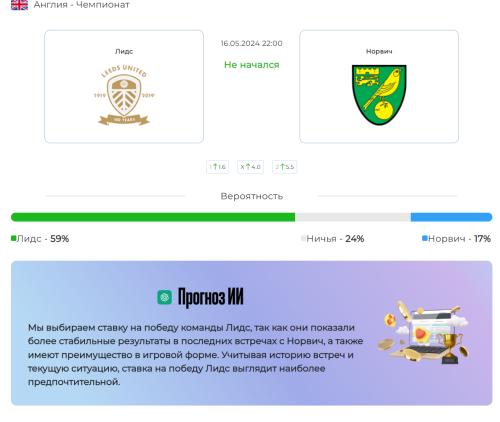Image resolution: width=500 pixels, height=422 pixels.
Task: Pick the draw odds X 4.0 button
Action: pyautogui.click(x=250, y=167)
